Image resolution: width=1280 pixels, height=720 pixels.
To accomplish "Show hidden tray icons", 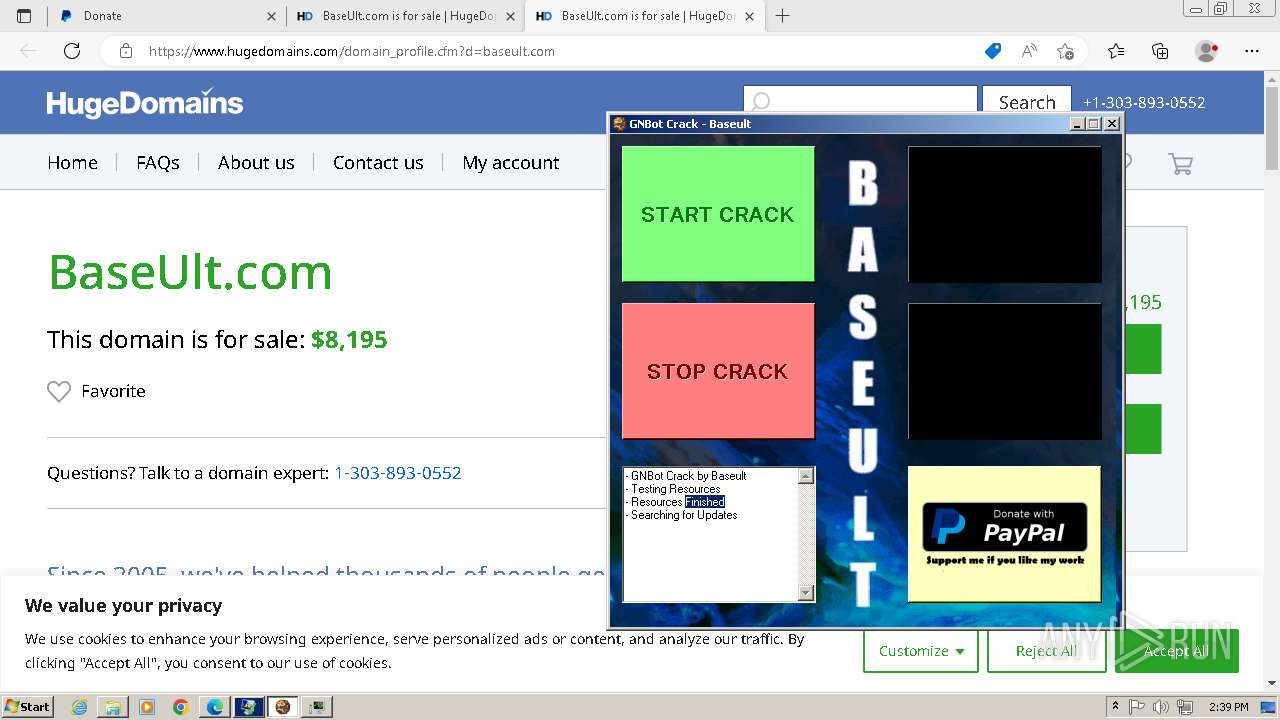I will tap(1115, 707).
